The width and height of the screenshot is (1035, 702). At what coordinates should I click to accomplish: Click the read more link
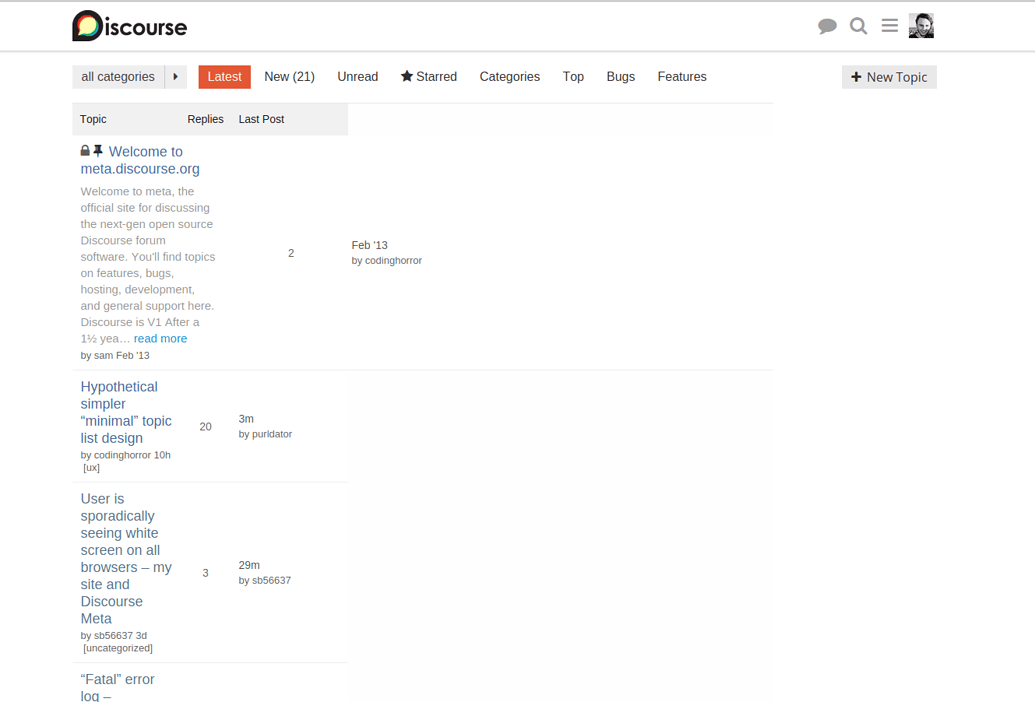[160, 339]
